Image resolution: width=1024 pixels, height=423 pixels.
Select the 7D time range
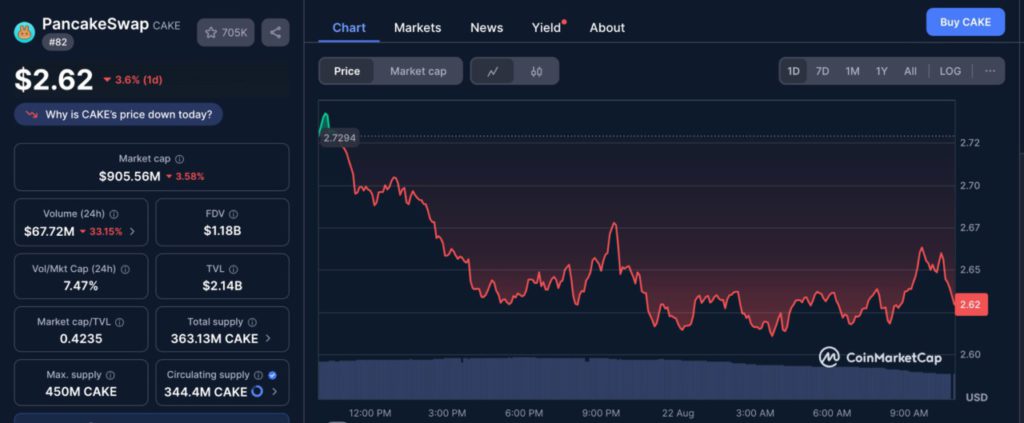click(822, 71)
